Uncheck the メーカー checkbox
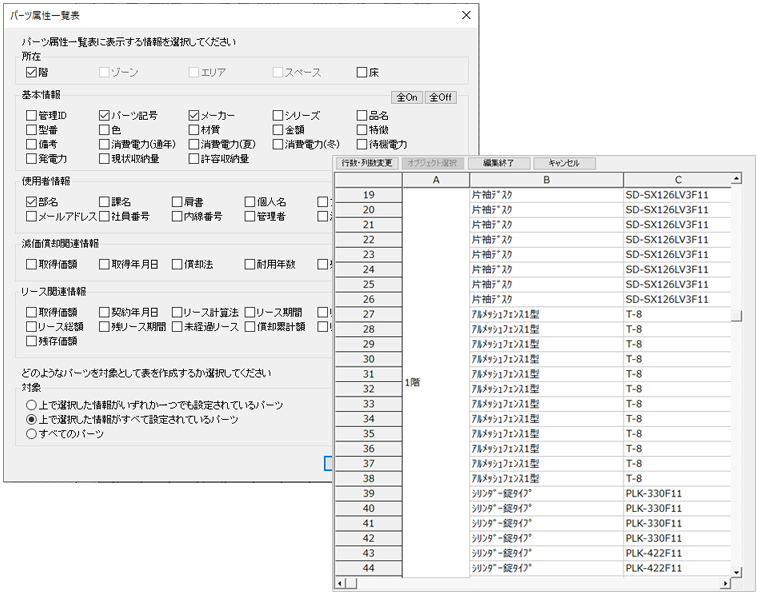Image resolution: width=757 pixels, height=593 pixels. point(194,116)
